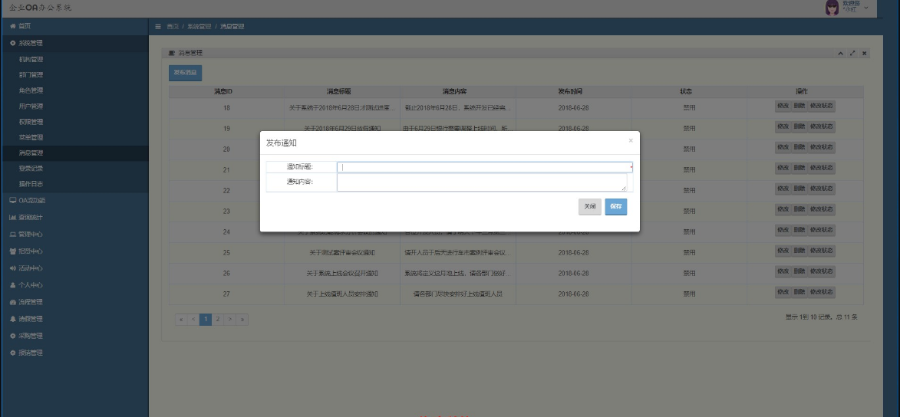
Task: Click the blue 发布消息 button
Action: [185, 73]
